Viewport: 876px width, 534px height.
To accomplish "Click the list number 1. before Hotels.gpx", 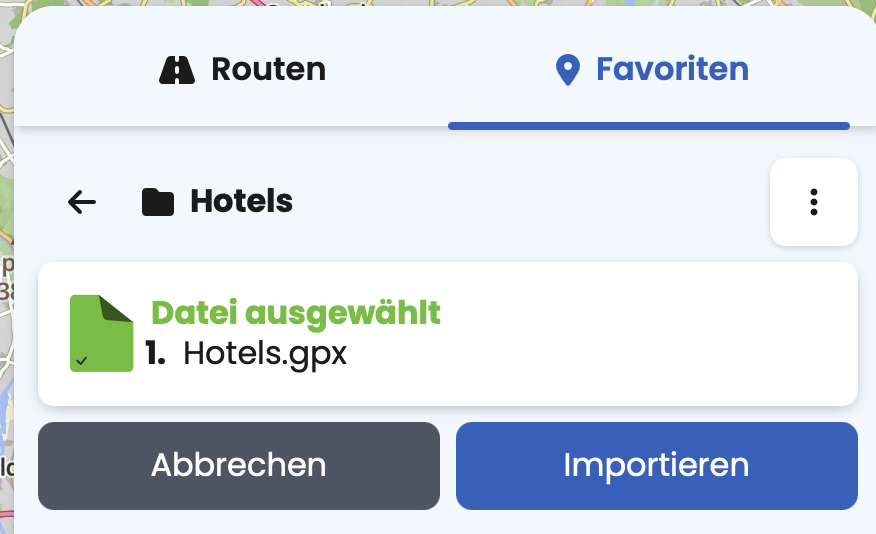I will click(x=155, y=354).
